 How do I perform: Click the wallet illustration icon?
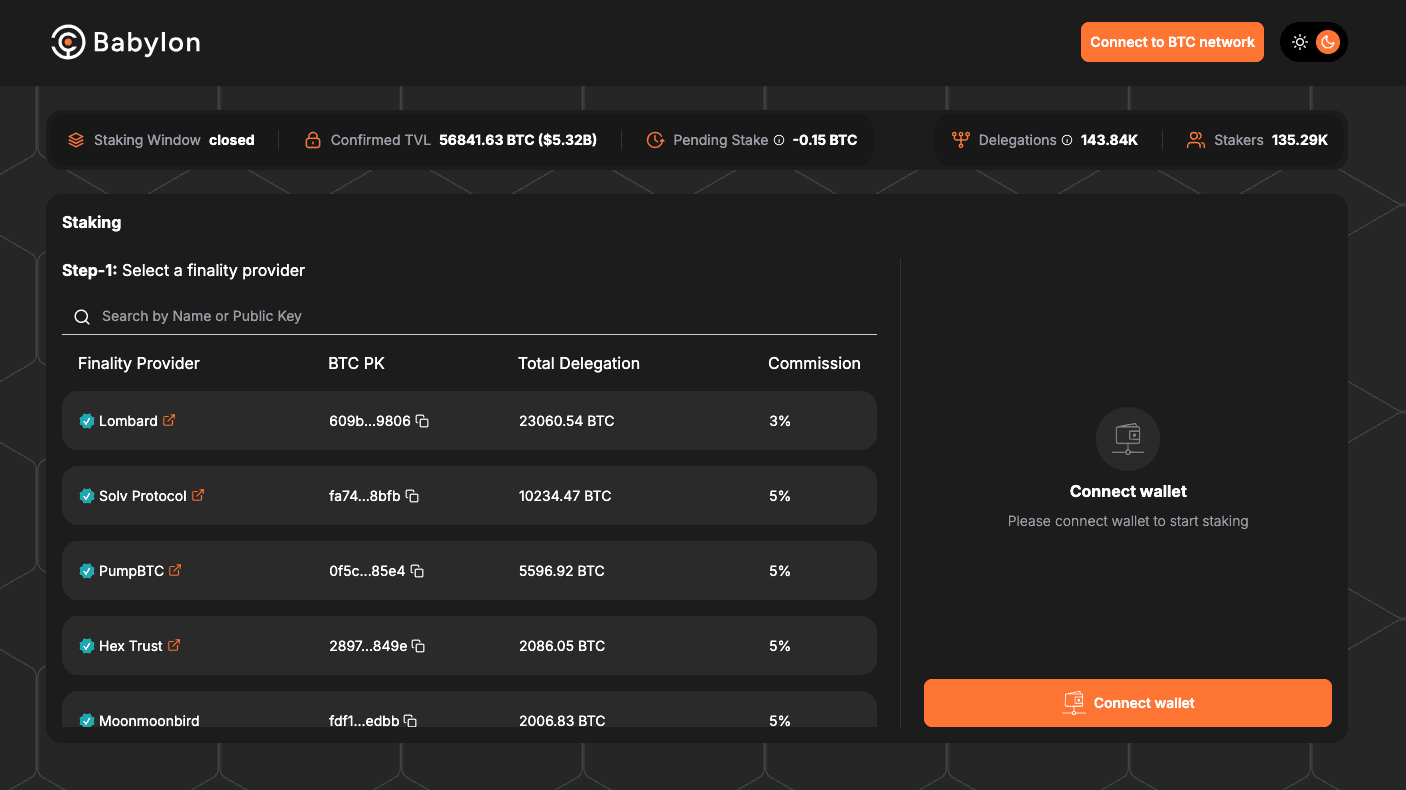1128,438
